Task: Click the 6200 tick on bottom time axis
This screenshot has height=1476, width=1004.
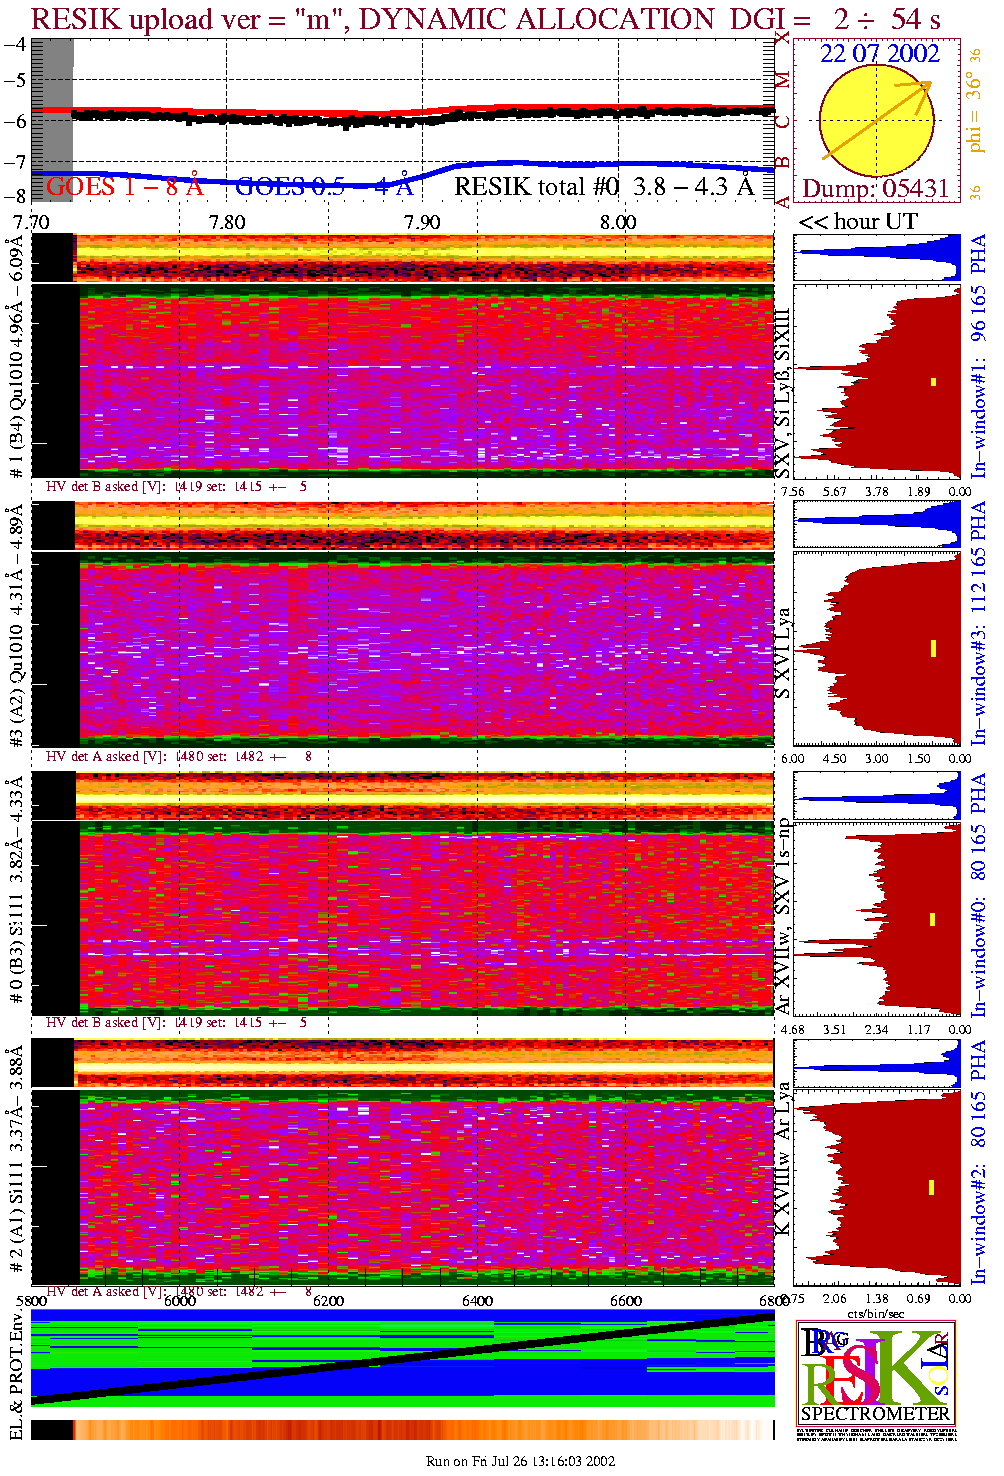Action: (x=328, y=1300)
